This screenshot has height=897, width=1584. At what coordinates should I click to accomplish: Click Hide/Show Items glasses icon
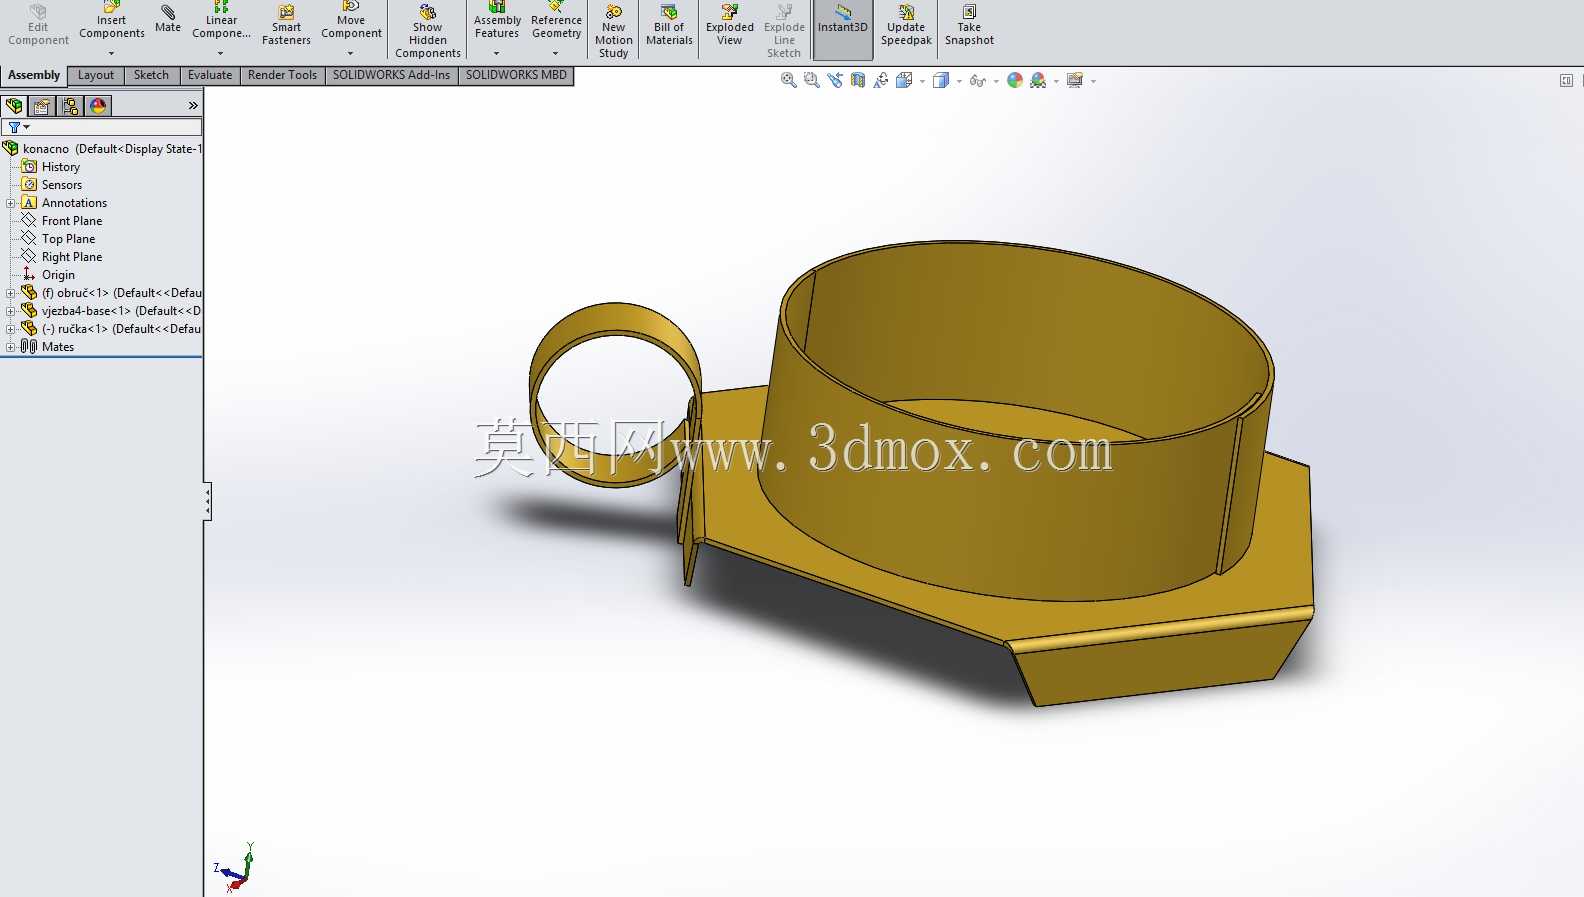pyautogui.click(x=977, y=80)
